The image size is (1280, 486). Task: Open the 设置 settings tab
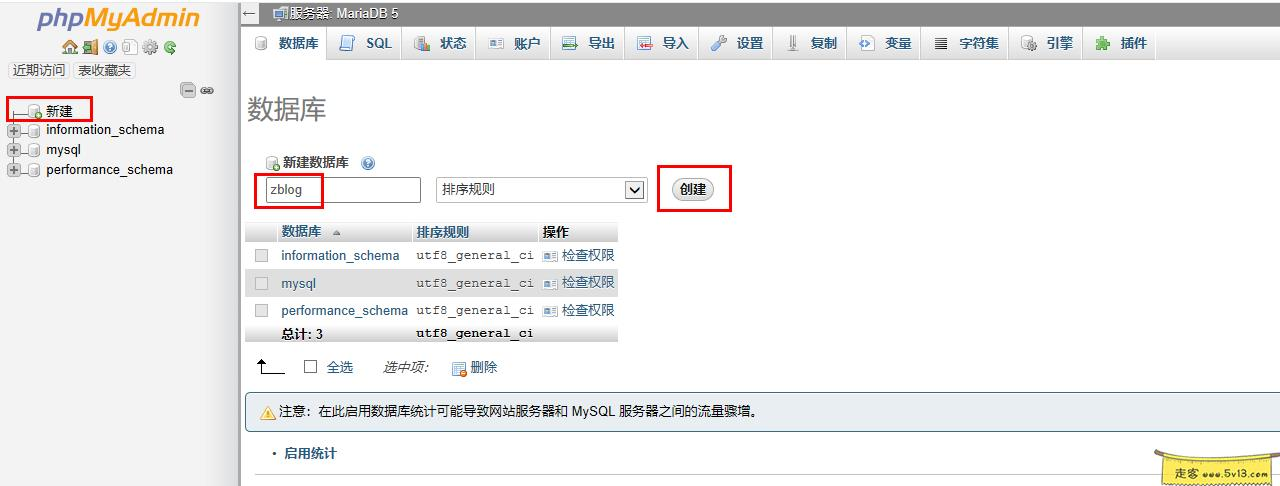click(x=736, y=43)
